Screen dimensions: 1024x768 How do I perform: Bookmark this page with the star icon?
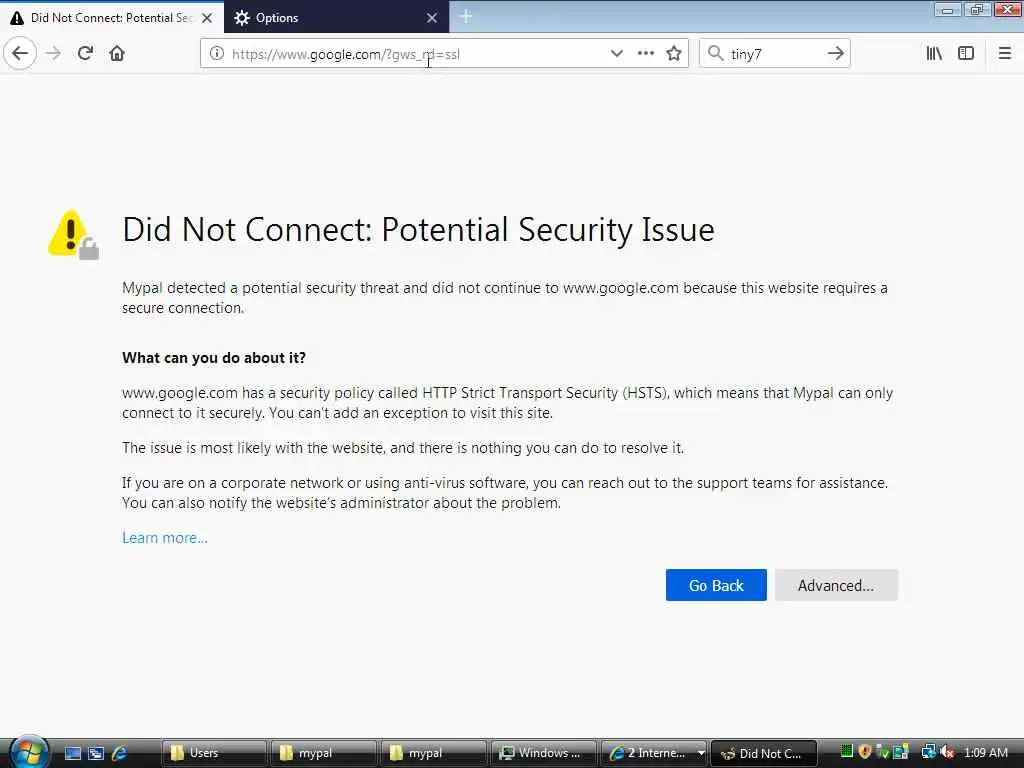674,54
